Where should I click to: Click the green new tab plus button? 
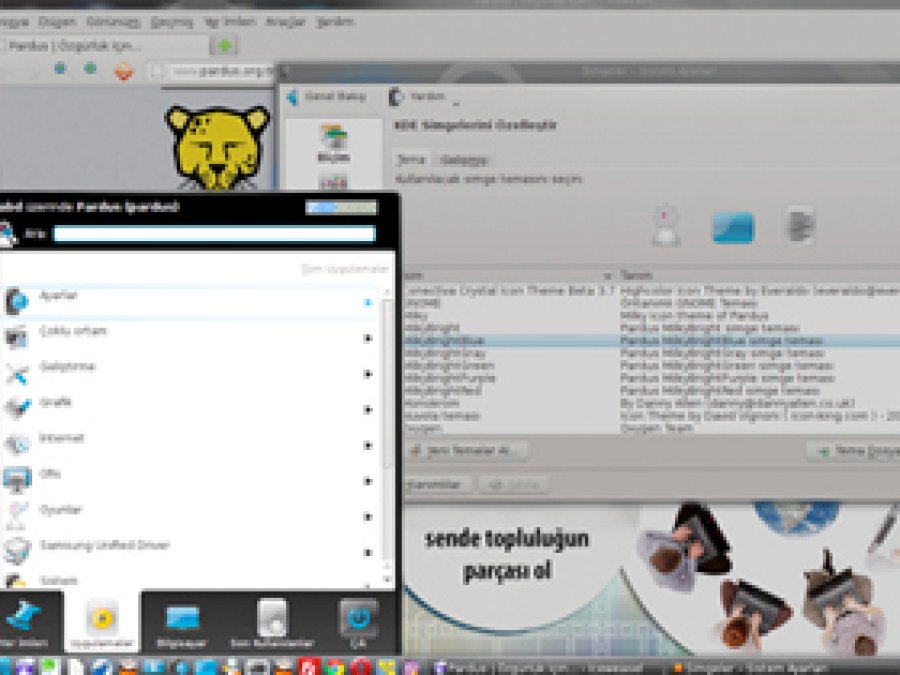224,45
